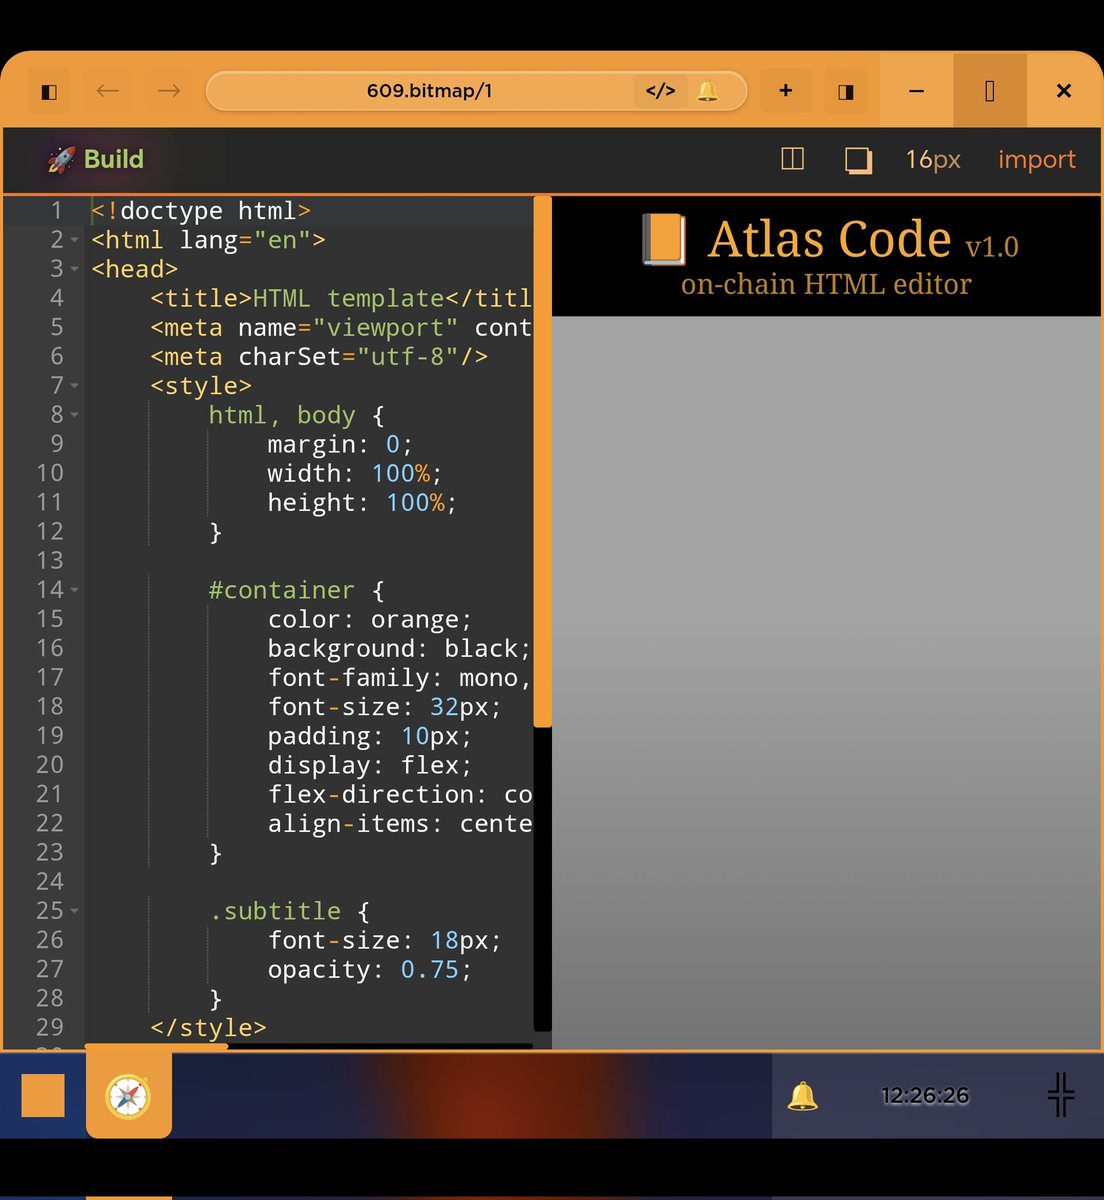Click the taskbar clock showing 12:26:26

[925, 1096]
